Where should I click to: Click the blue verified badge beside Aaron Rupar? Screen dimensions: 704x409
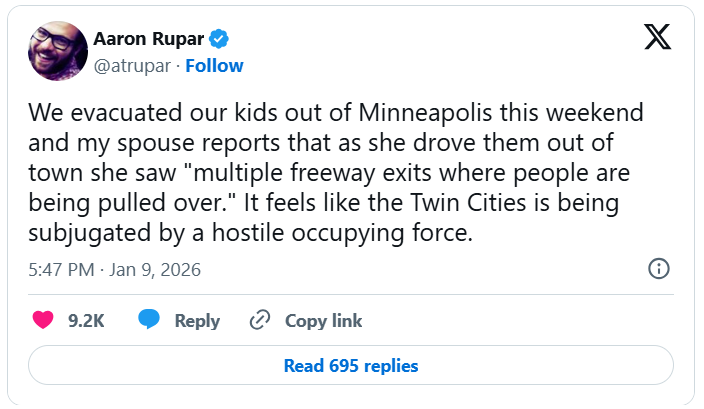[219, 39]
